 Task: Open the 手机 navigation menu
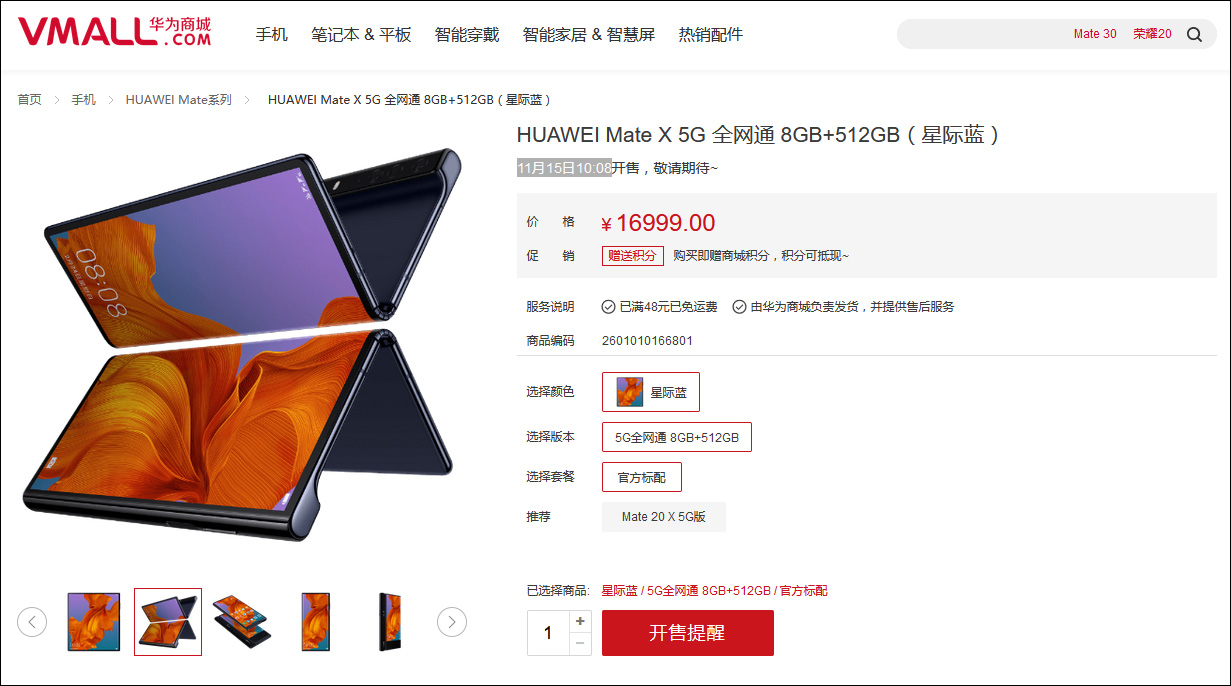tap(272, 34)
